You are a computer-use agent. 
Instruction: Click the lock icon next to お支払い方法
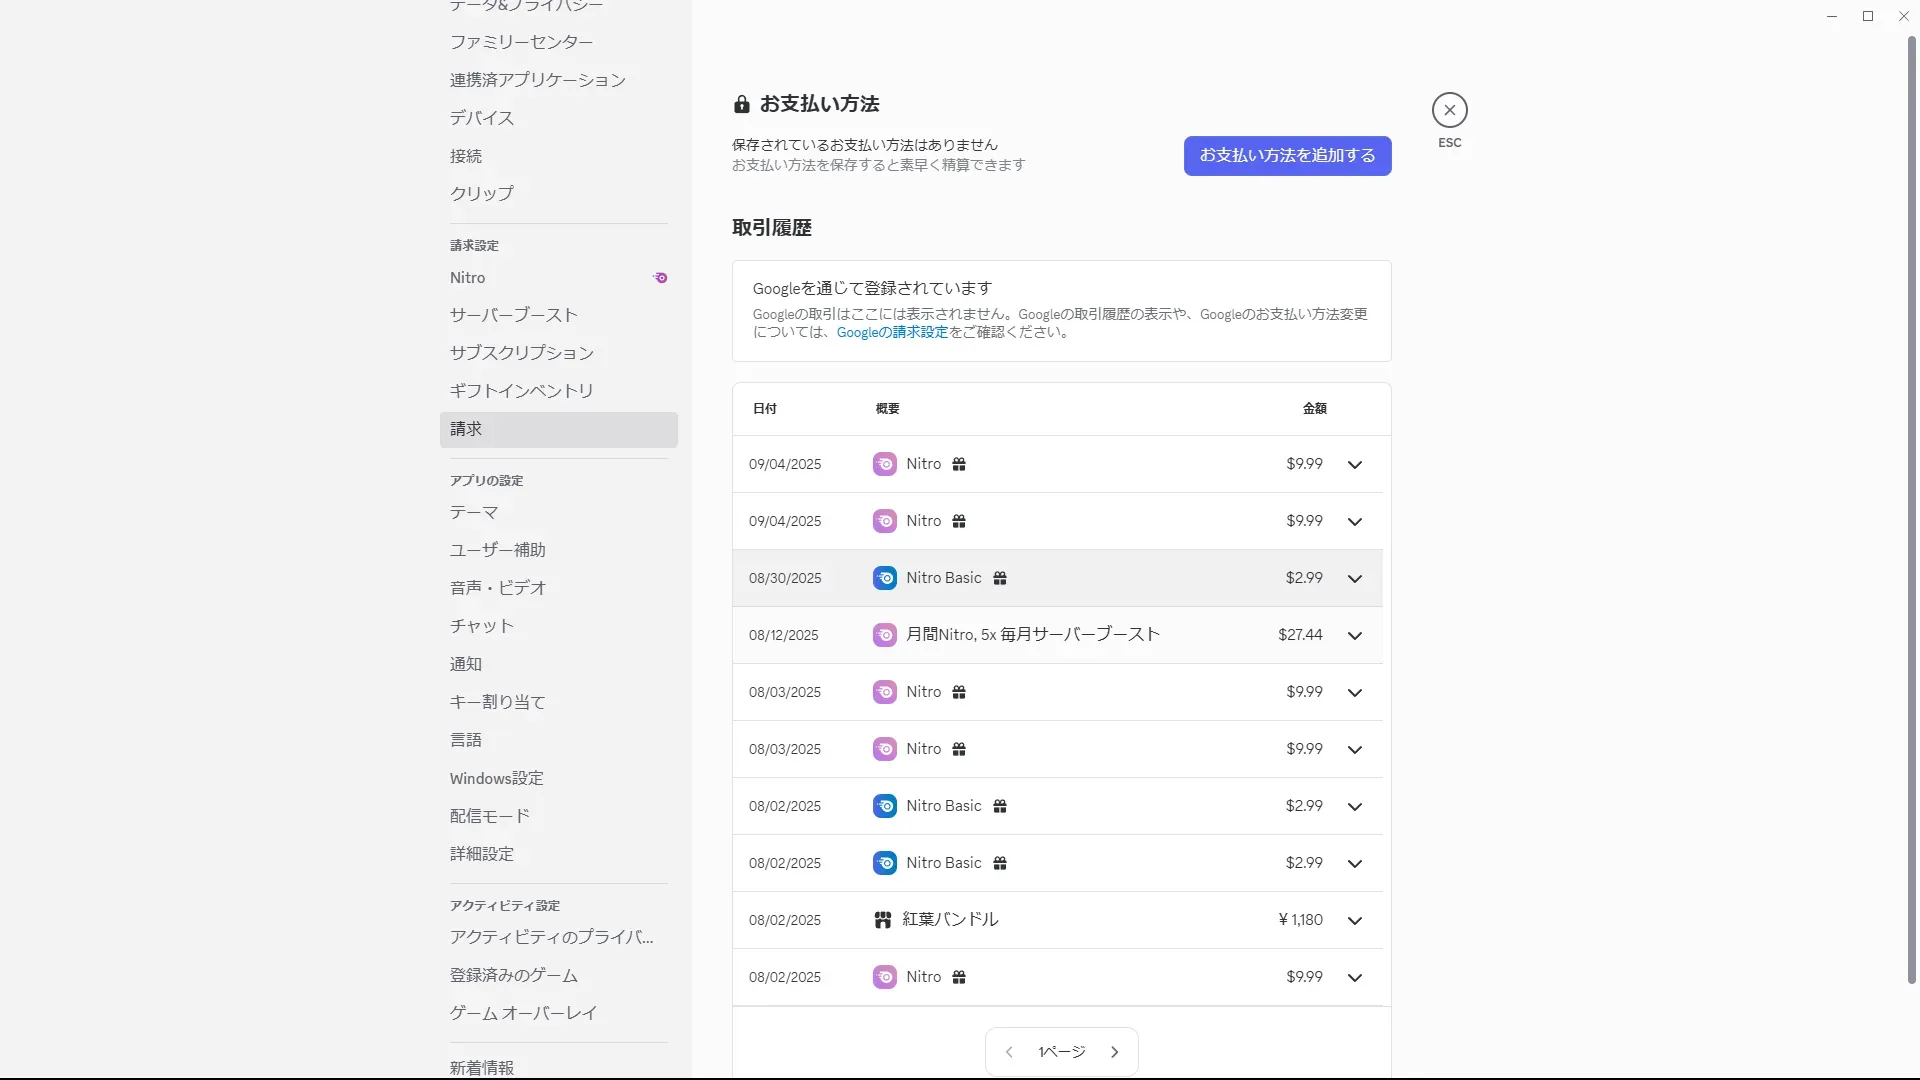point(741,104)
